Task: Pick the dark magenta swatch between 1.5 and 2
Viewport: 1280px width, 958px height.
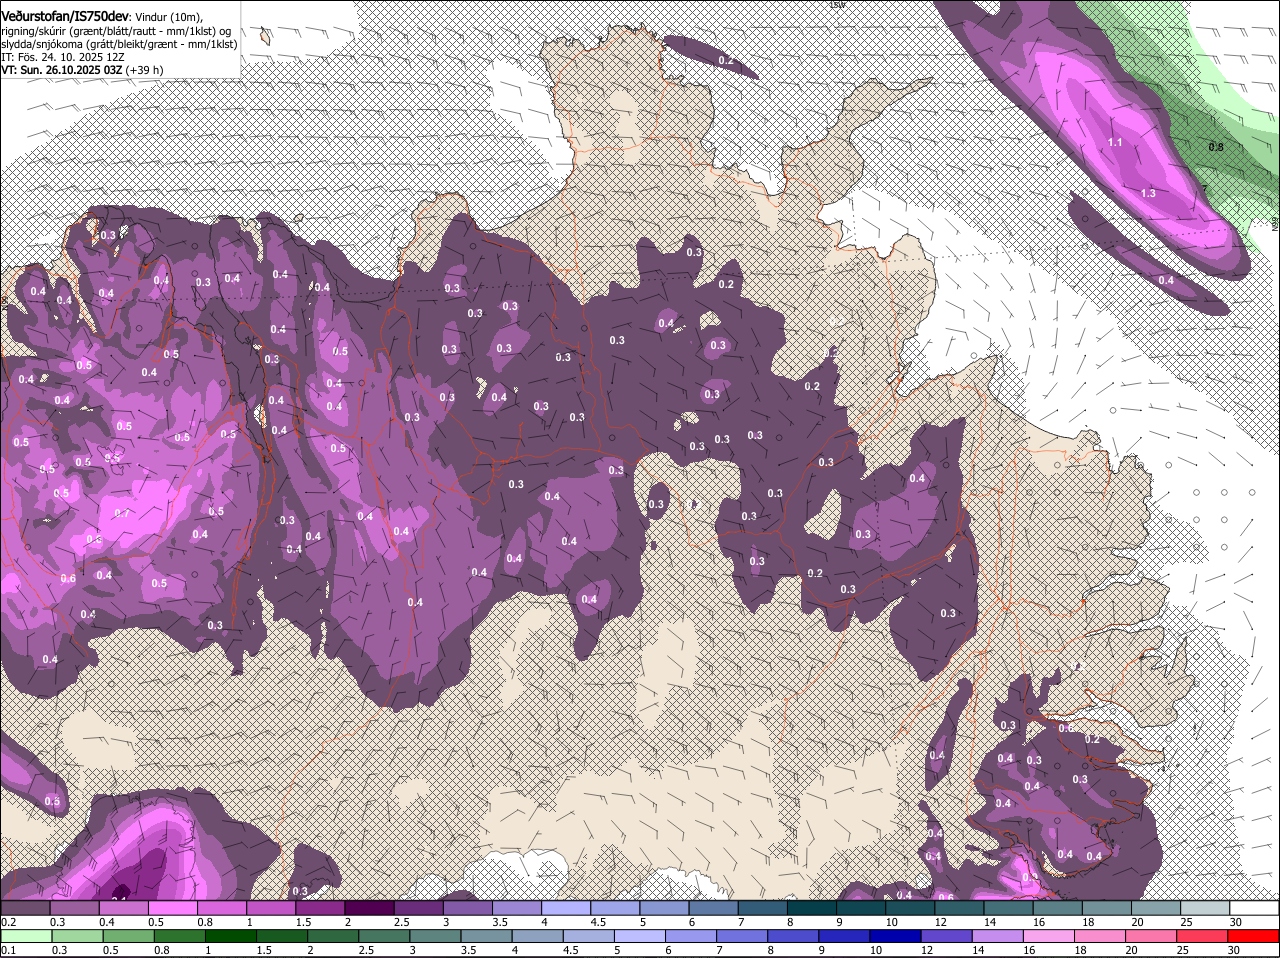Action: [320, 908]
